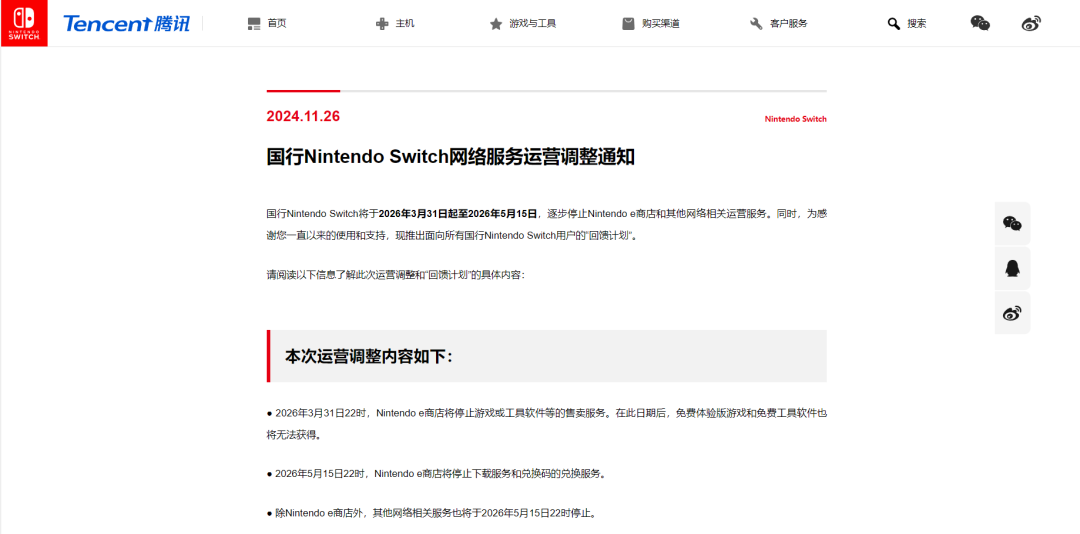Open the 游戏与工具 menu label
This screenshot has height=534, width=1080.
(x=532, y=23)
